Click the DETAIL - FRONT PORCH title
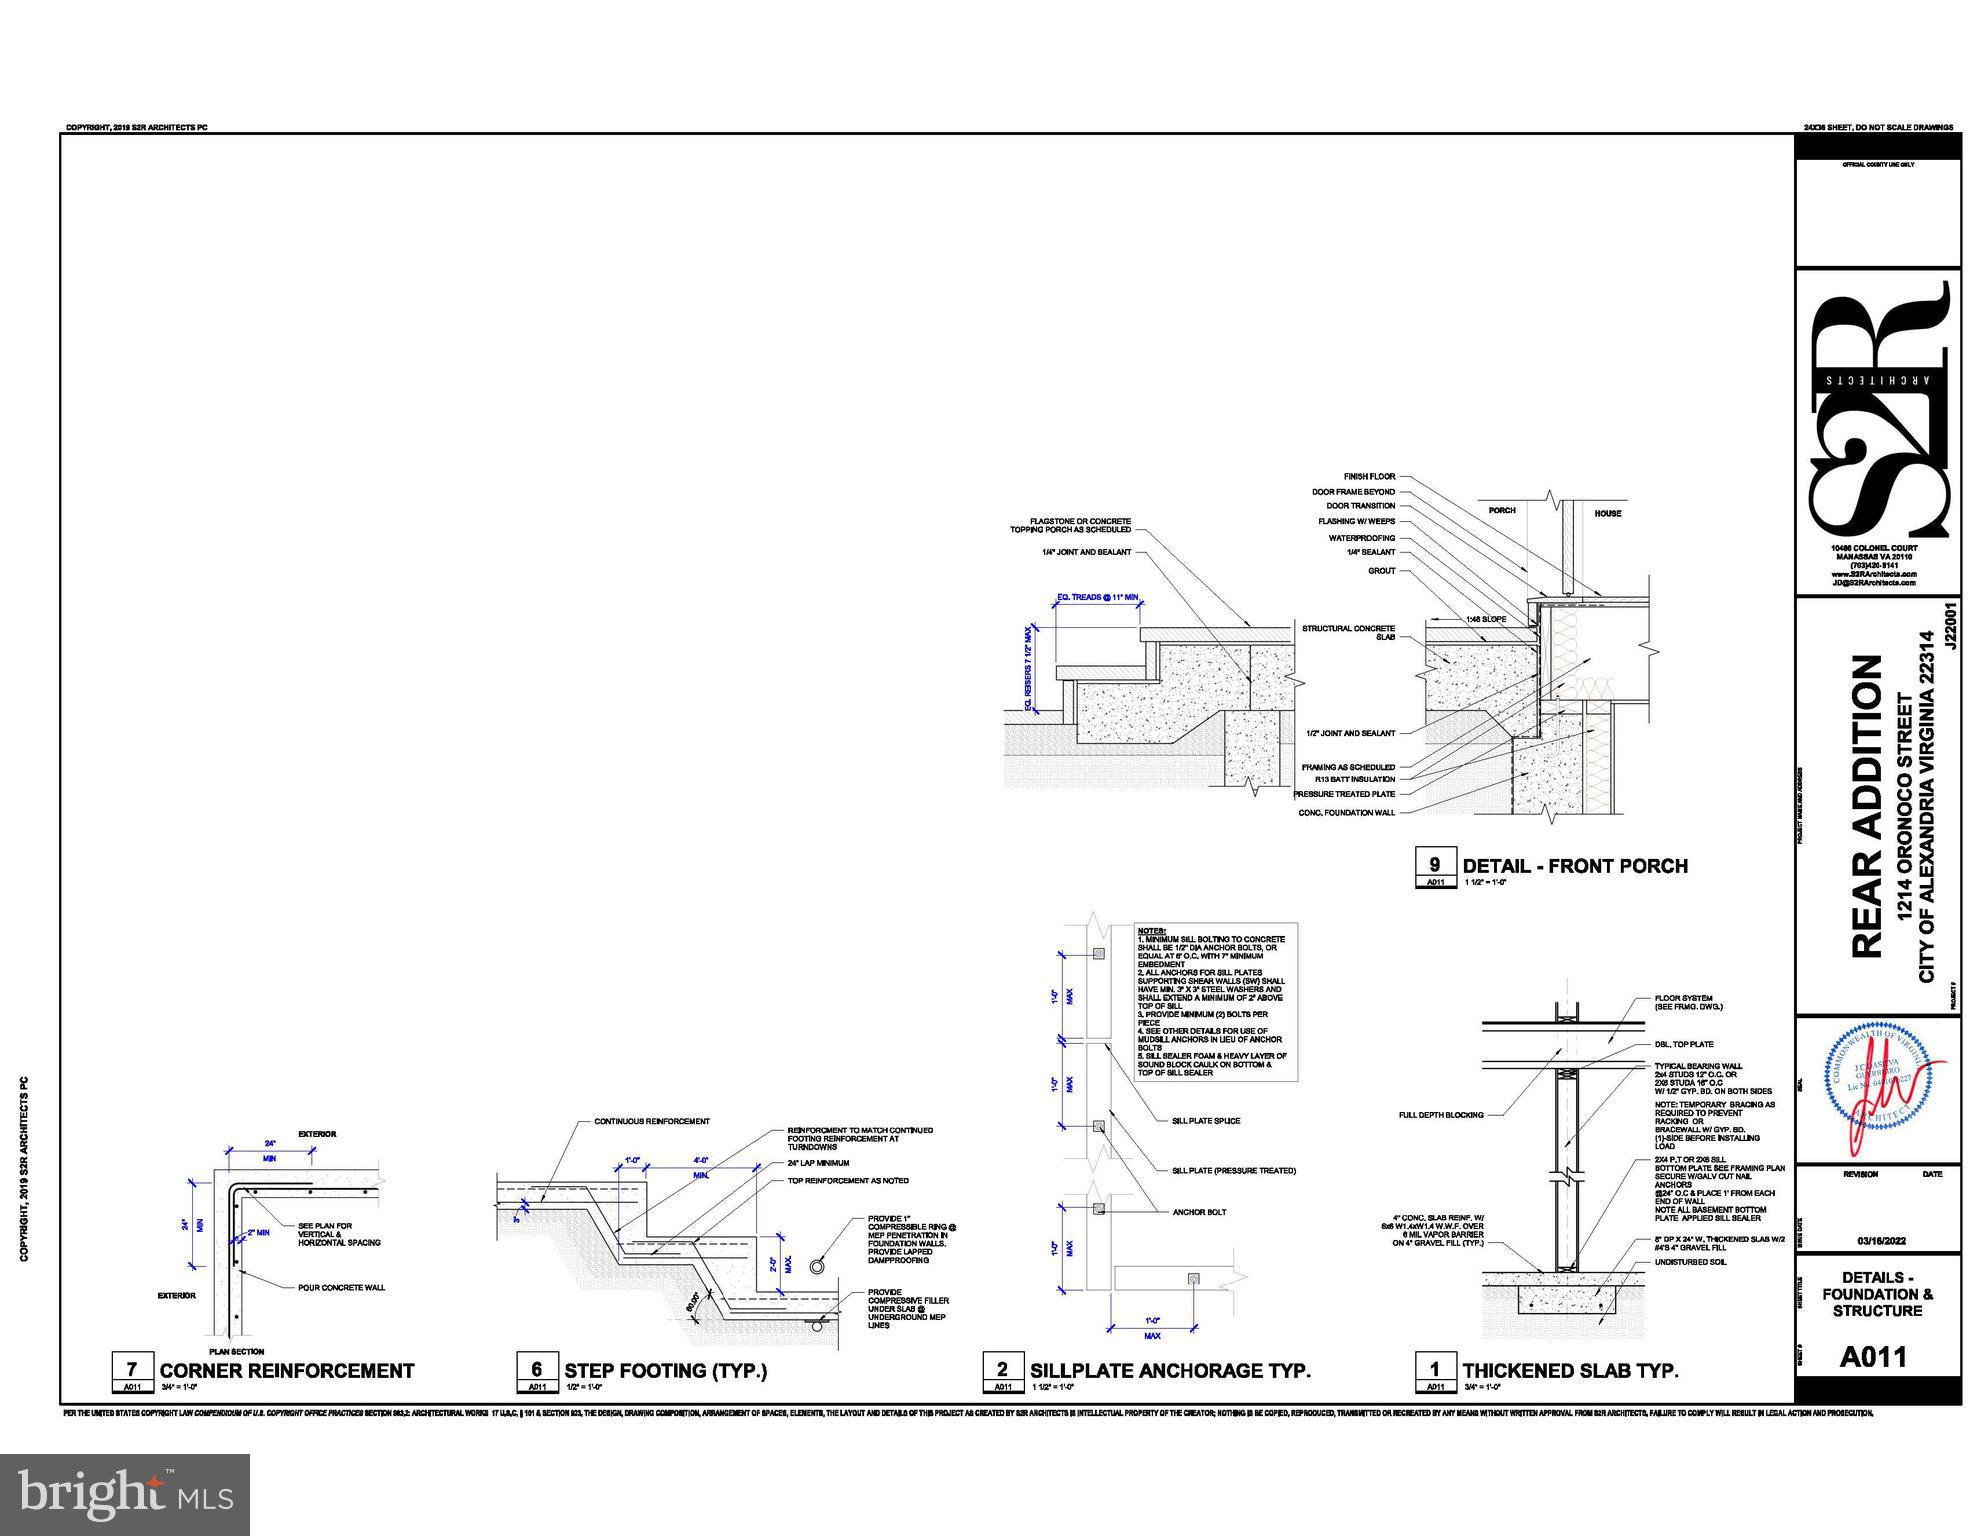 [1575, 866]
